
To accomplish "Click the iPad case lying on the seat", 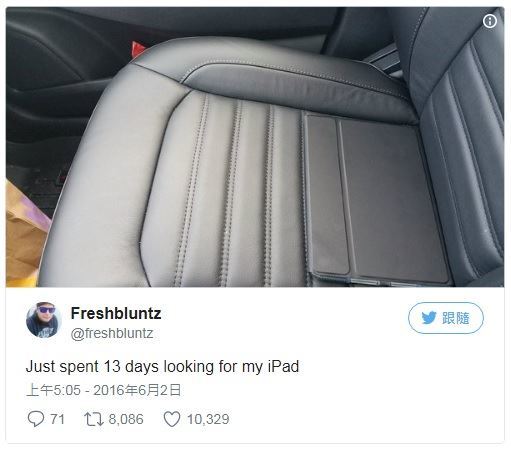I will click(x=375, y=200).
